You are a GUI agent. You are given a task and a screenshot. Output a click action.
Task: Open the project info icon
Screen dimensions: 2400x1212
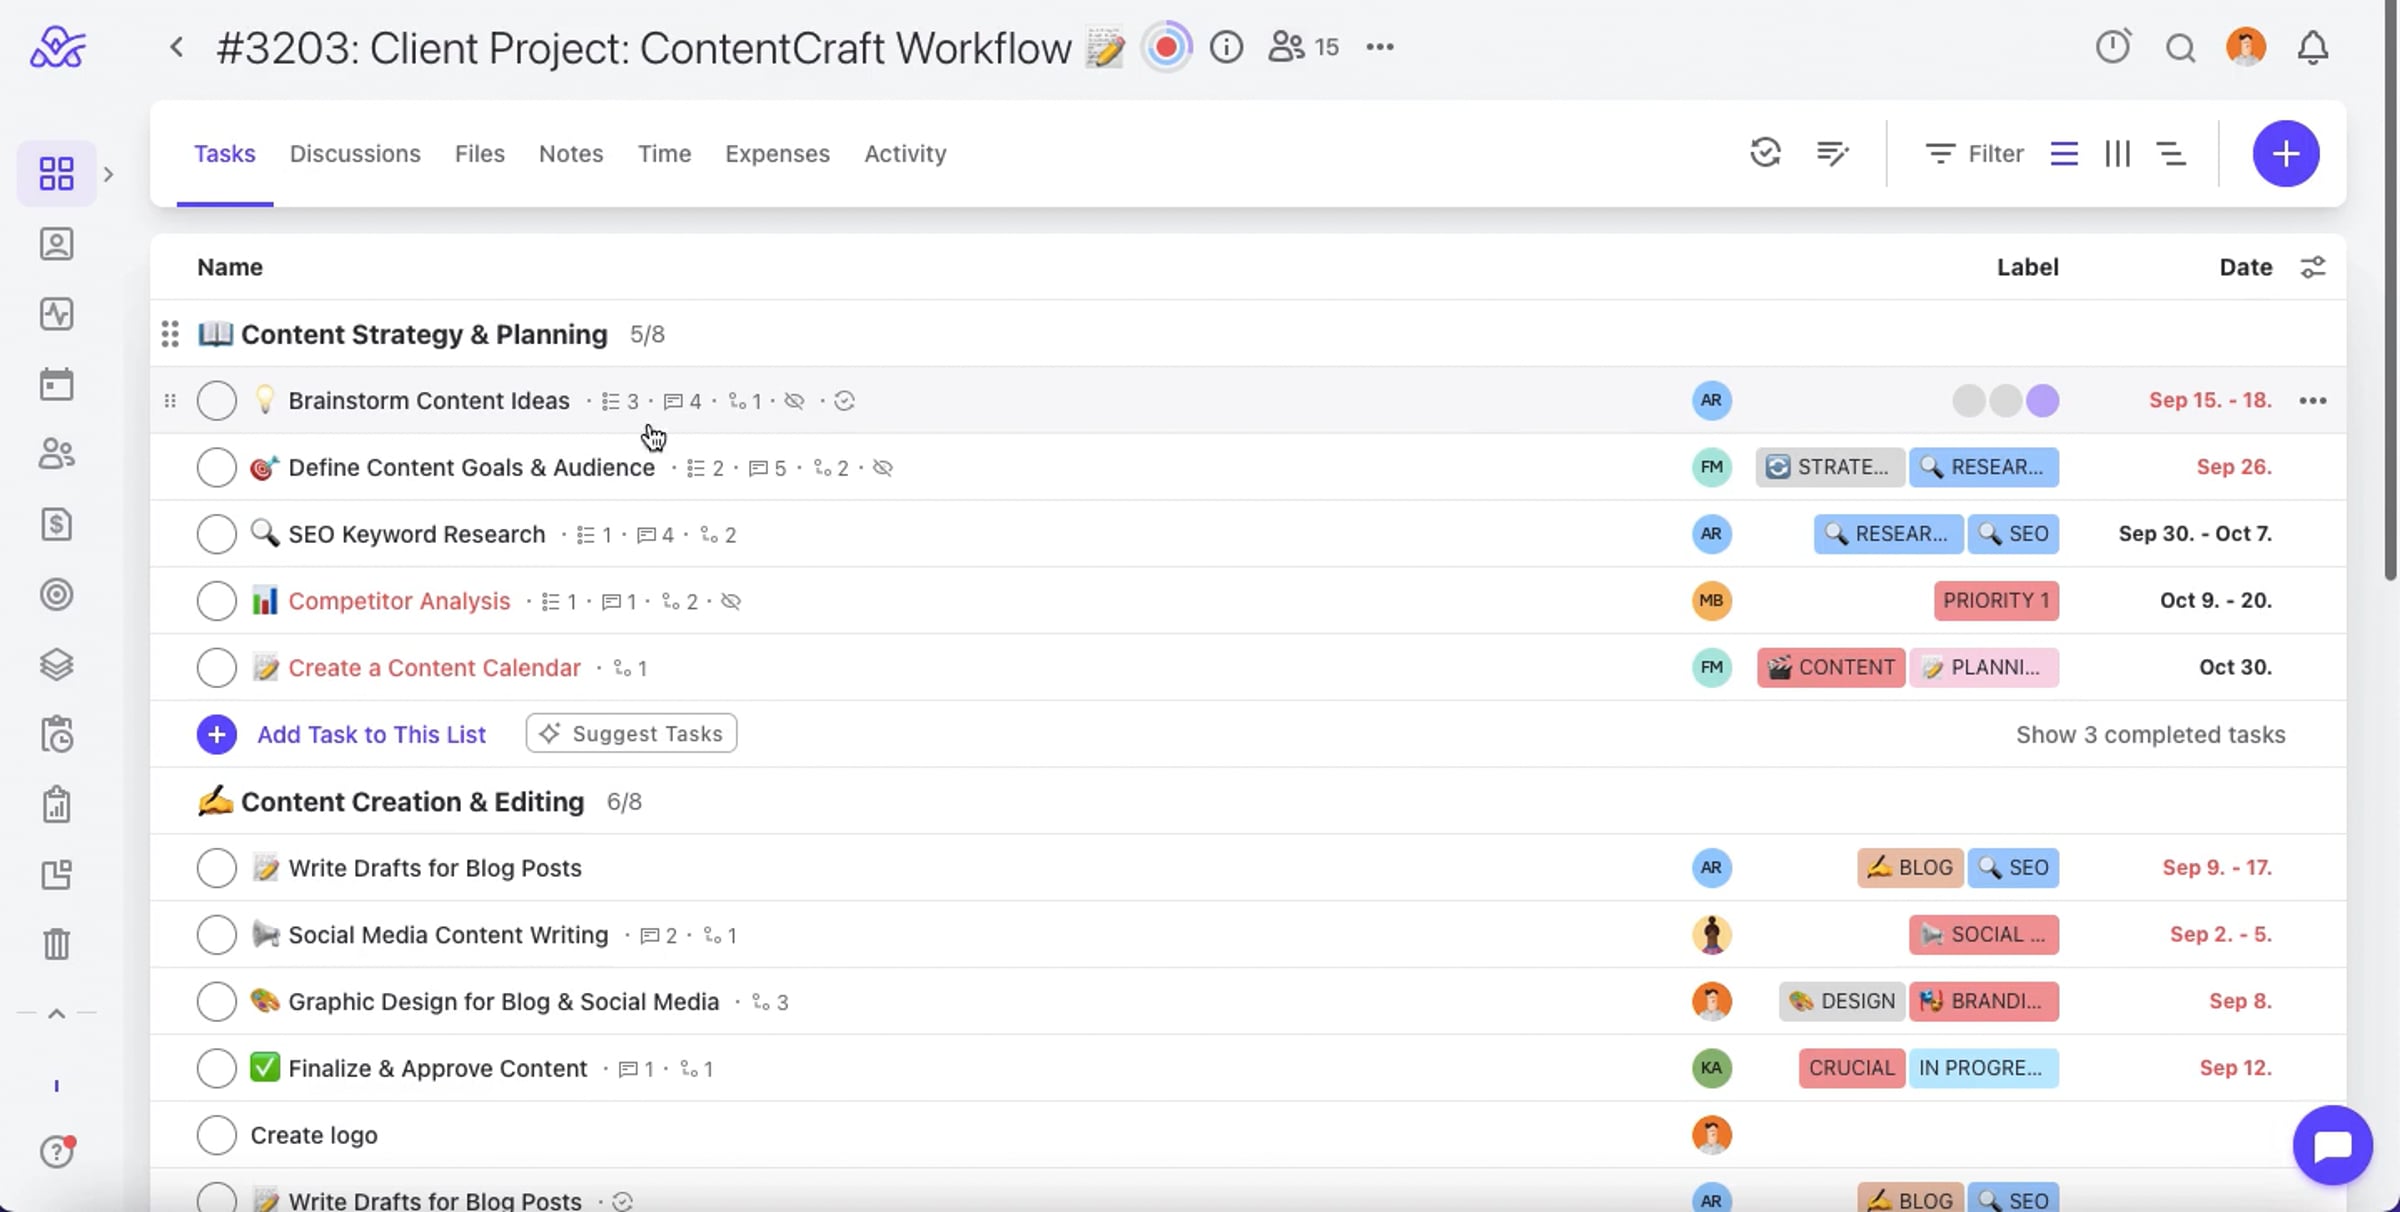click(x=1226, y=47)
